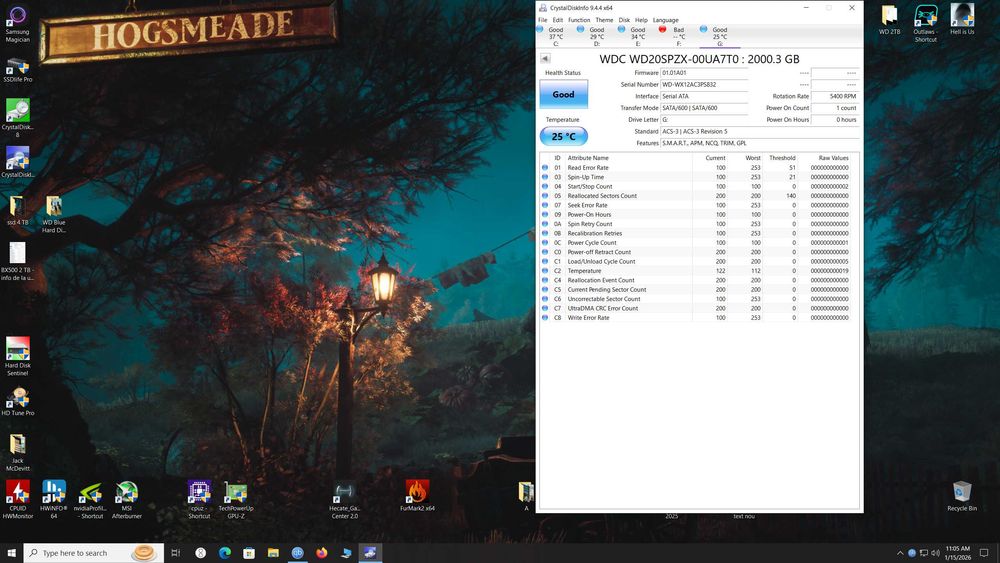The image size is (1000, 563).
Task: Switch to the C: drive tab (37 °C)
Action: pyautogui.click(x=555, y=36)
